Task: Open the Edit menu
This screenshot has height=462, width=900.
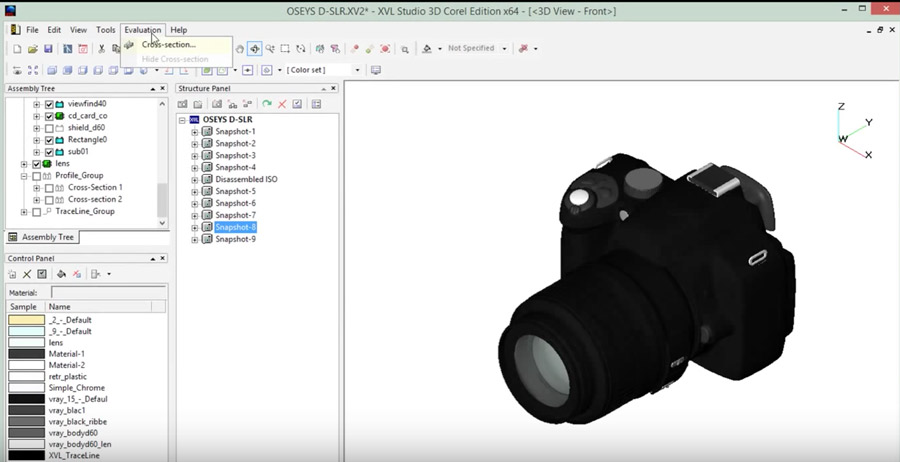Action: [x=54, y=30]
